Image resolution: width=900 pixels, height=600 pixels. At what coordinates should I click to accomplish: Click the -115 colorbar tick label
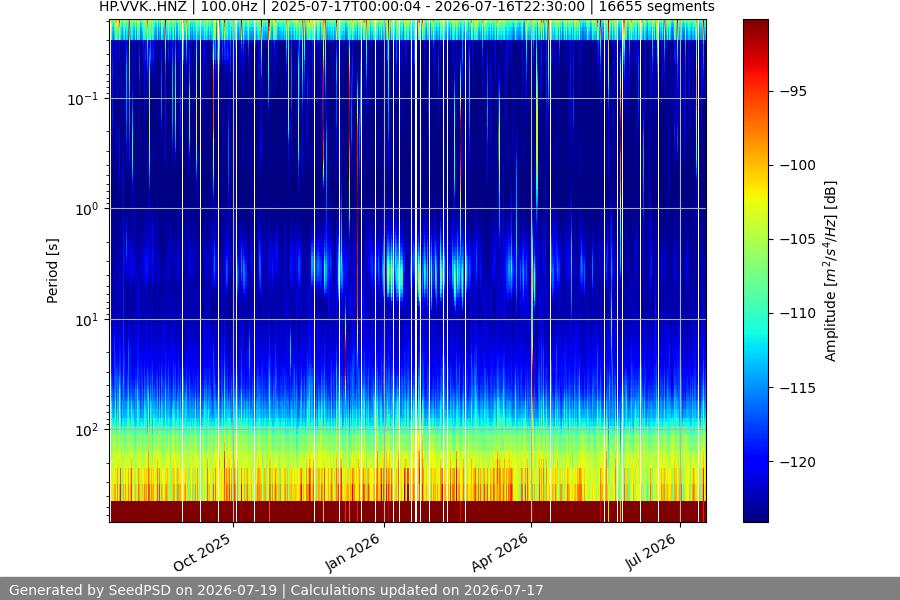(797, 388)
